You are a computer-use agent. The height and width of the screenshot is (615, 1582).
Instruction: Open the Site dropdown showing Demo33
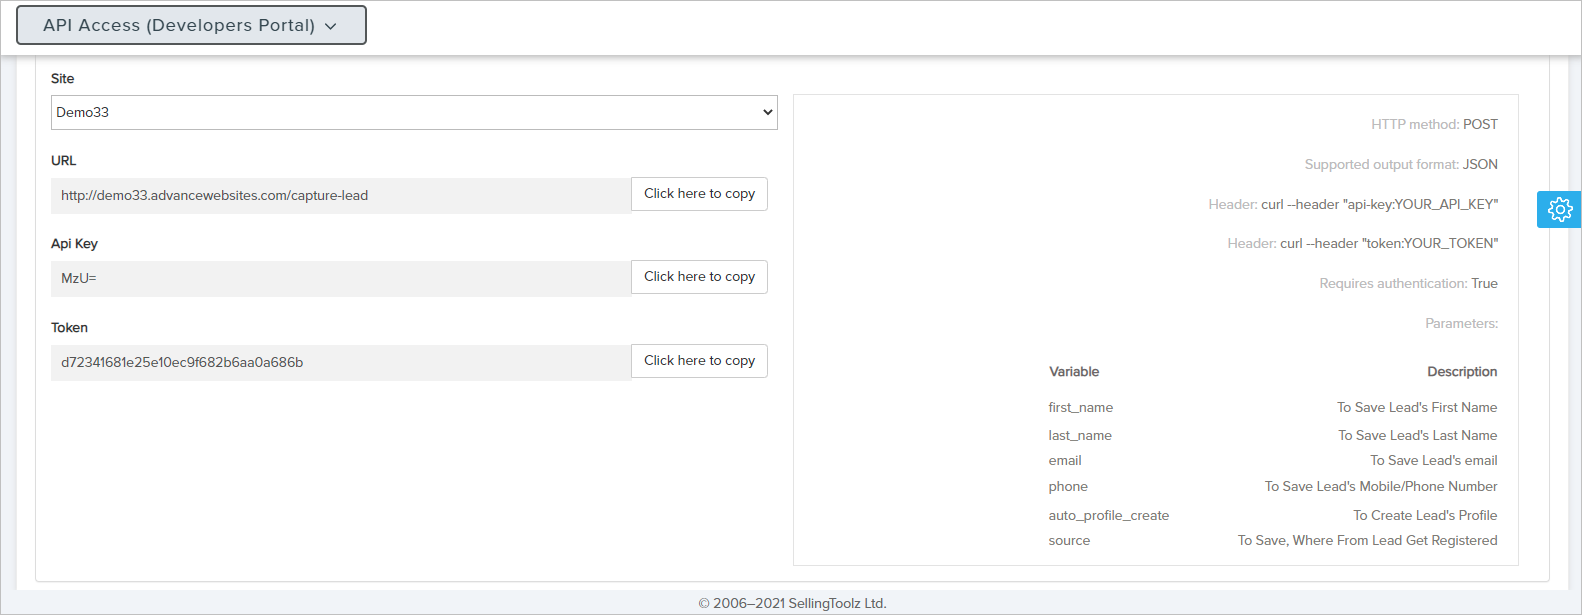pyautogui.click(x=414, y=112)
